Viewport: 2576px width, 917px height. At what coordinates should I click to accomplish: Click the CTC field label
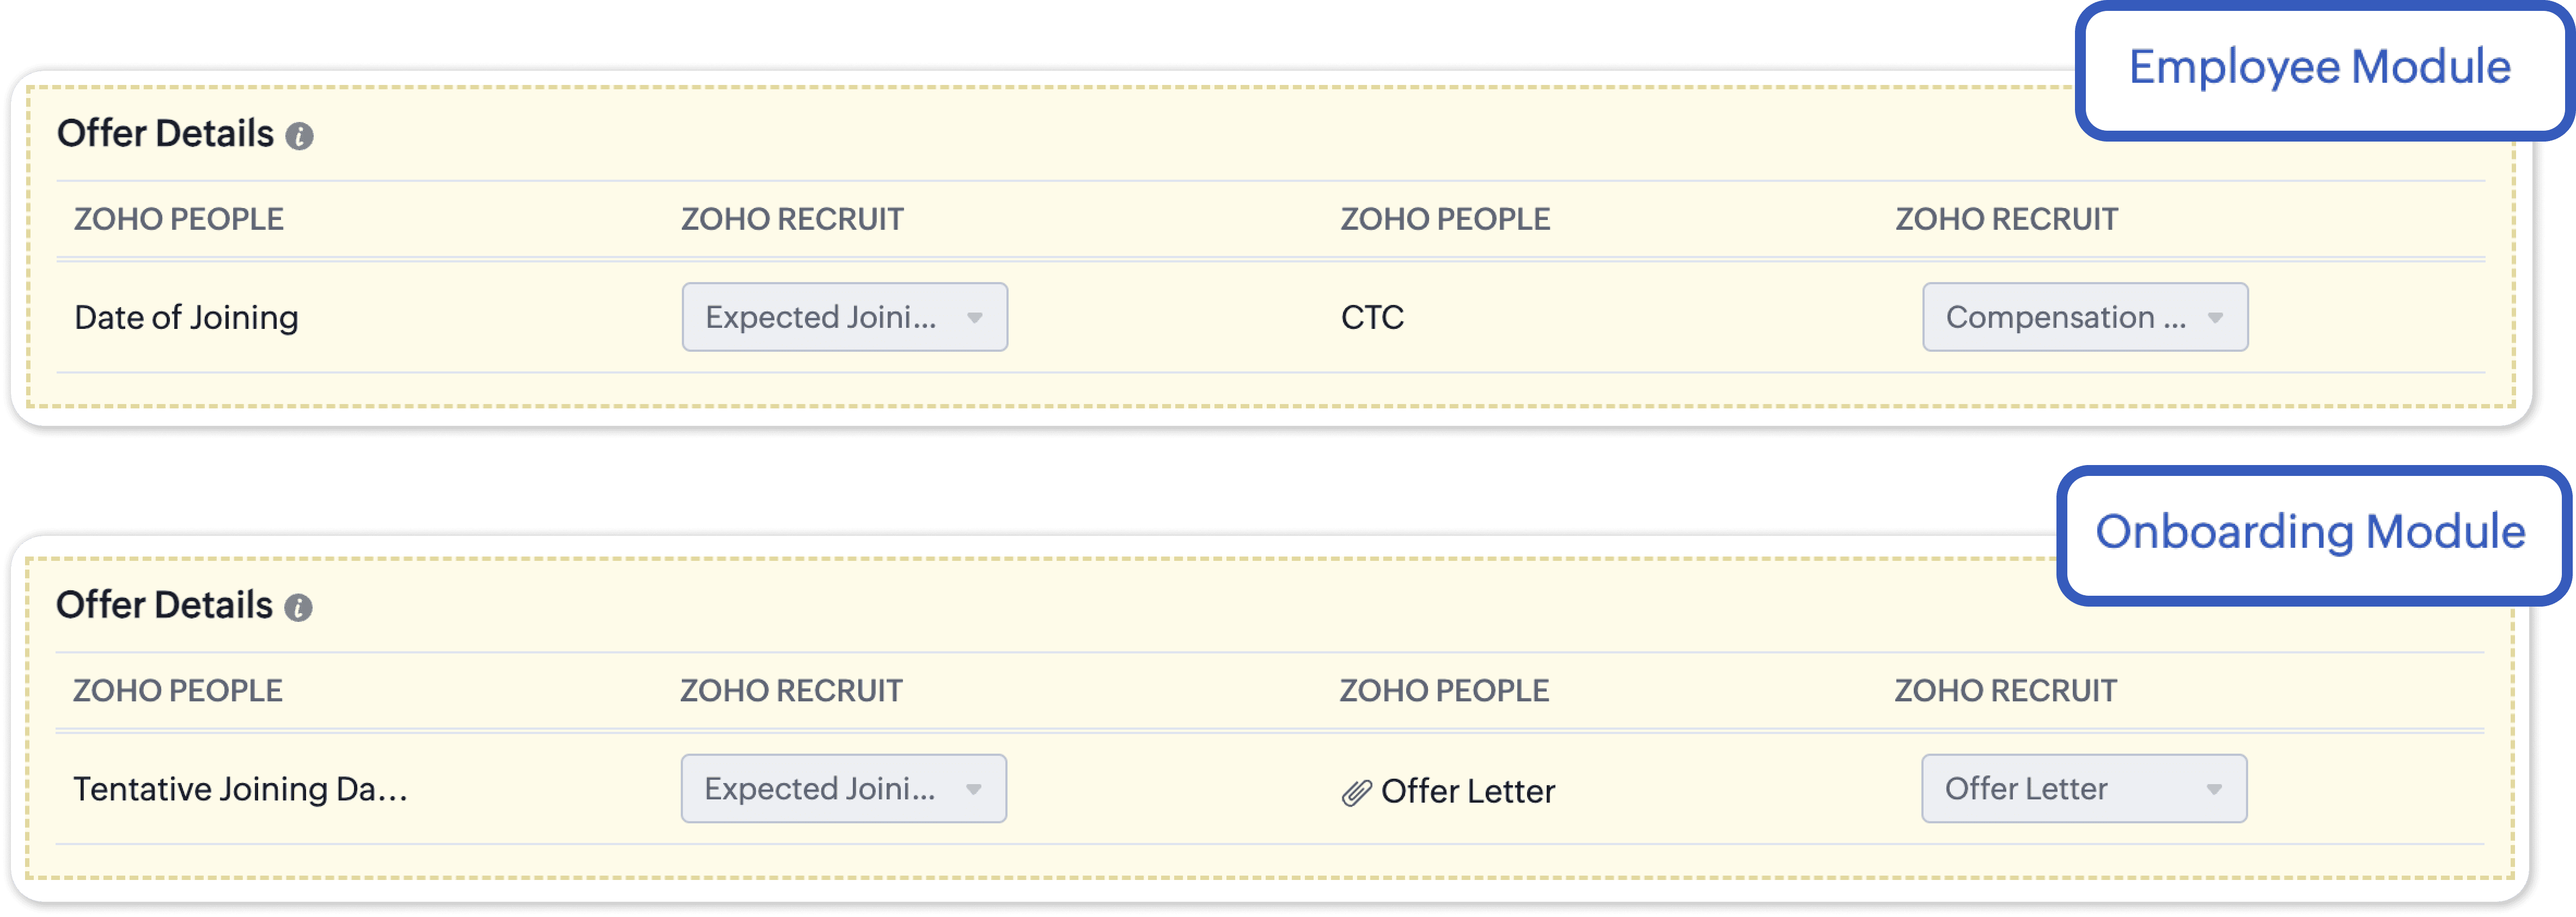coord(1372,318)
